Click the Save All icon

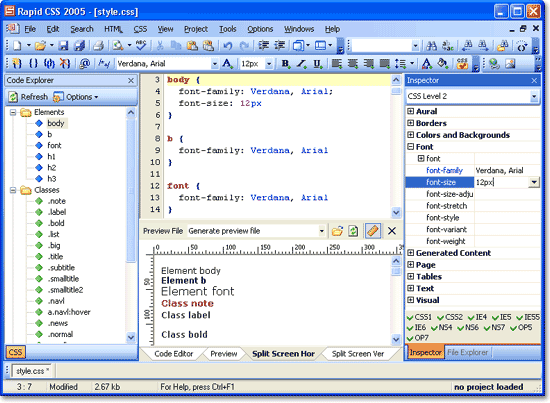pos(80,46)
